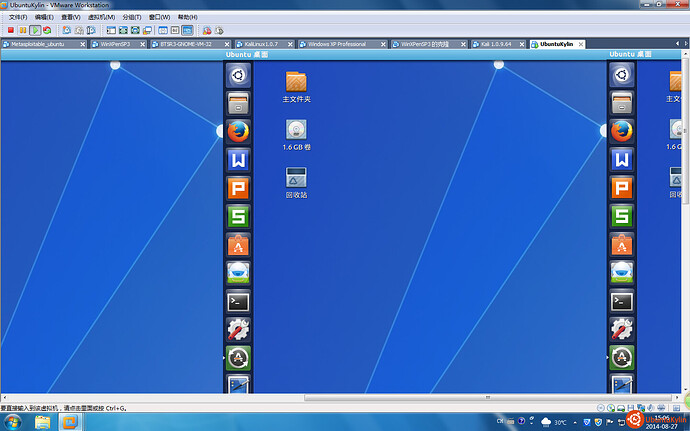Screen dimensions: 690x431
Task: Open Terminal from the left Ubuntu launcher
Action: click(x=238, y=300)
